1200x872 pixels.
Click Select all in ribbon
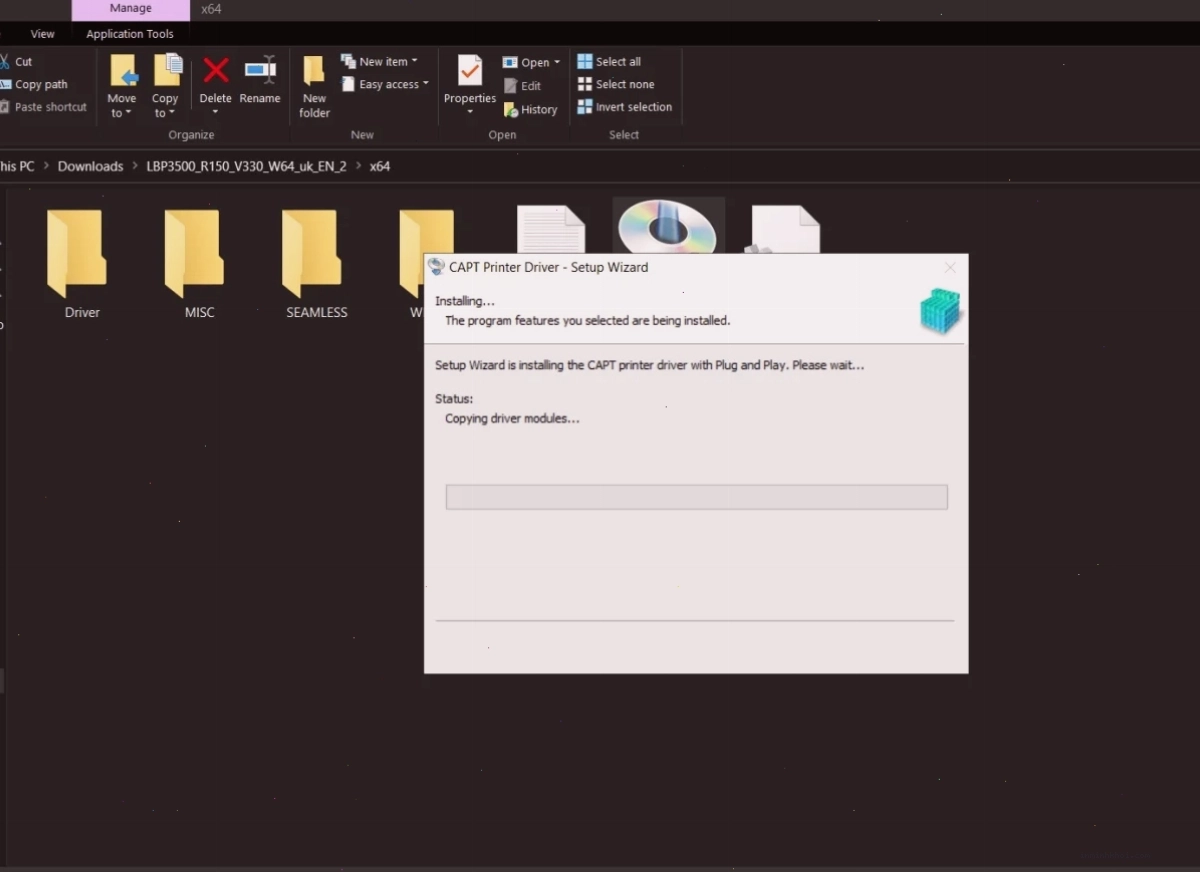coord(609,61)
